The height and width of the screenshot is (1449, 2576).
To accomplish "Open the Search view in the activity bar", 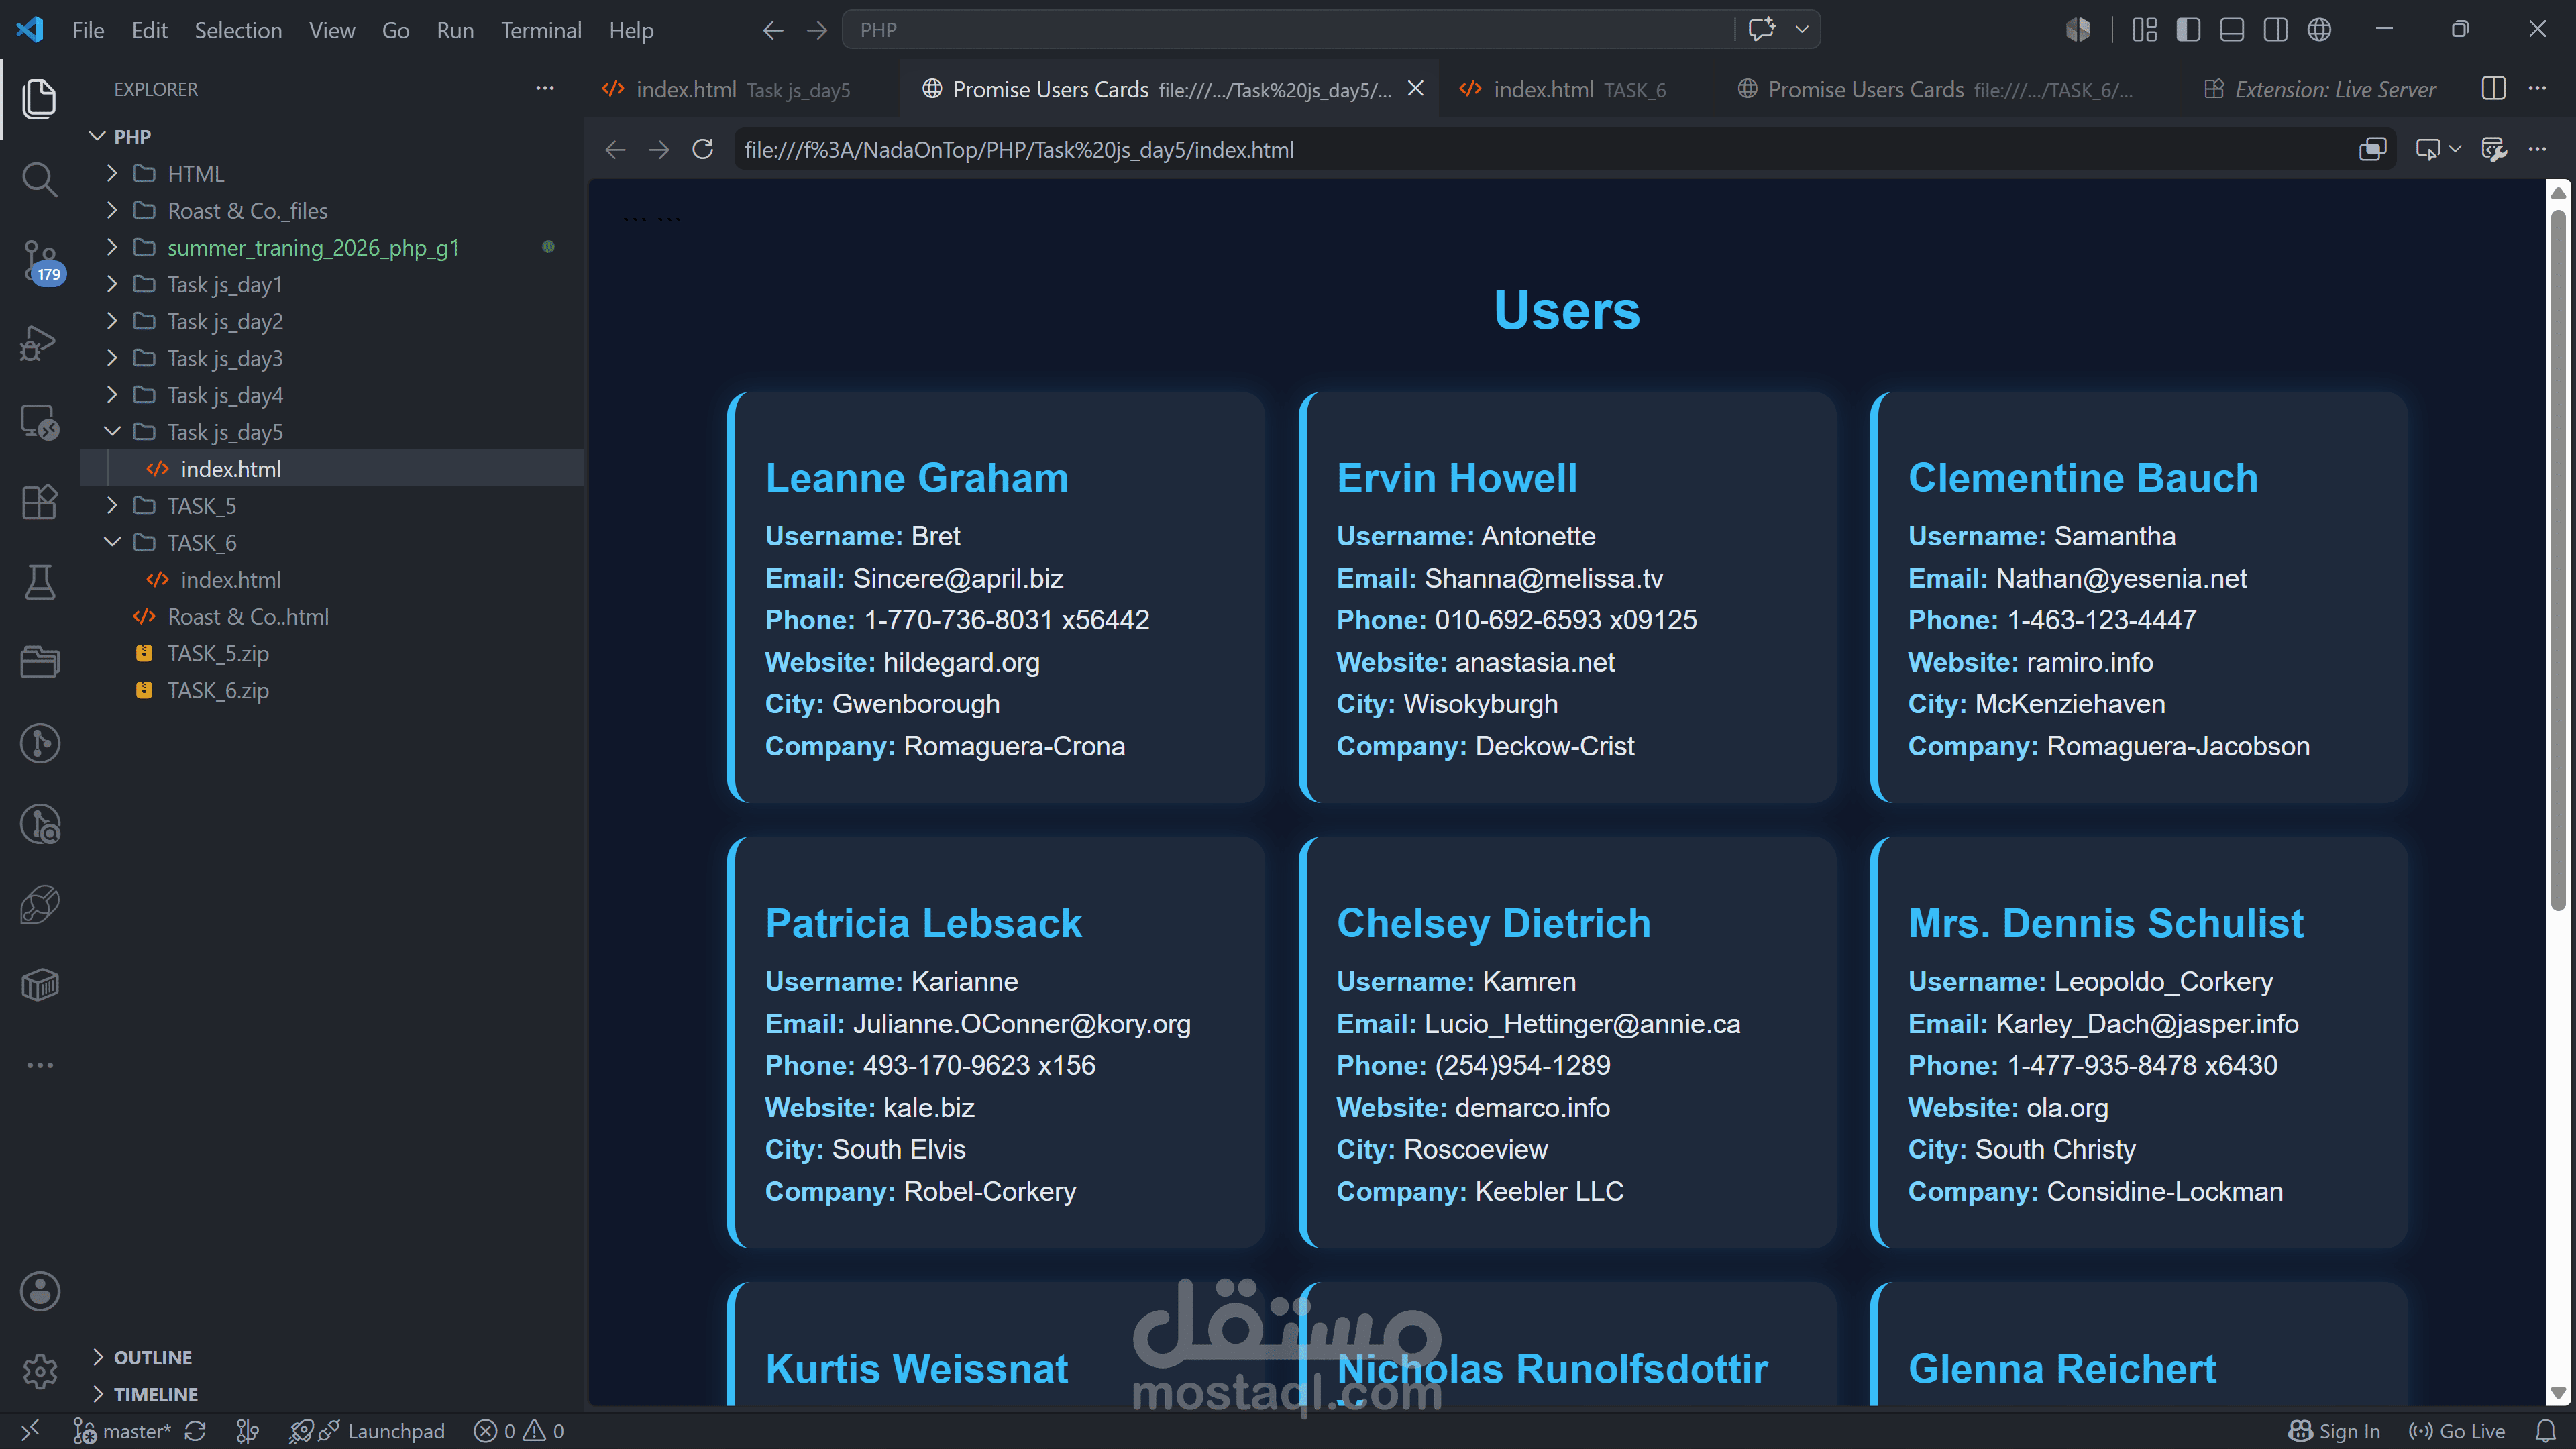I will (39, 179).
